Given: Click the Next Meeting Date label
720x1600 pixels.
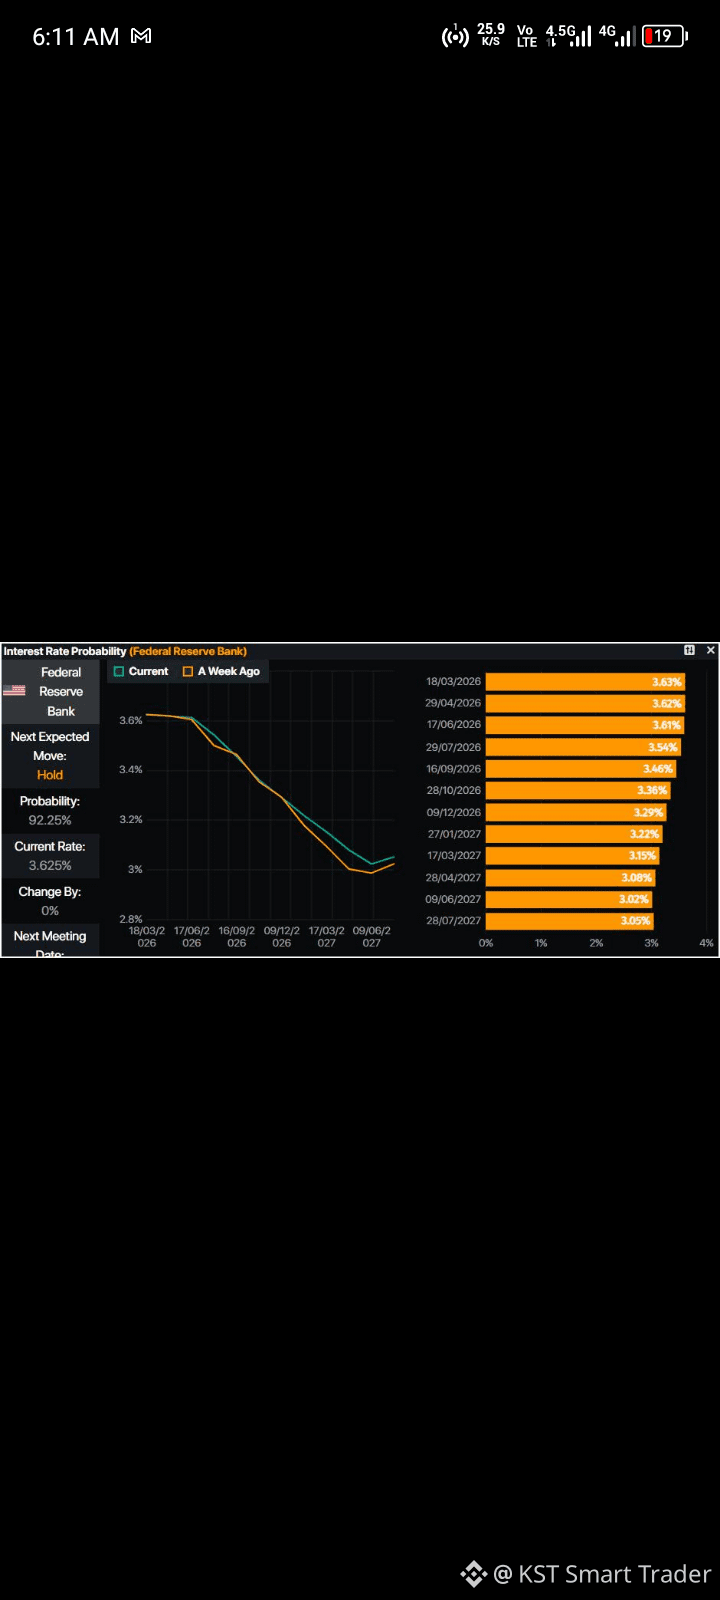Looking at the screenshot, I should pyautogui.click(x=50, y=944).
